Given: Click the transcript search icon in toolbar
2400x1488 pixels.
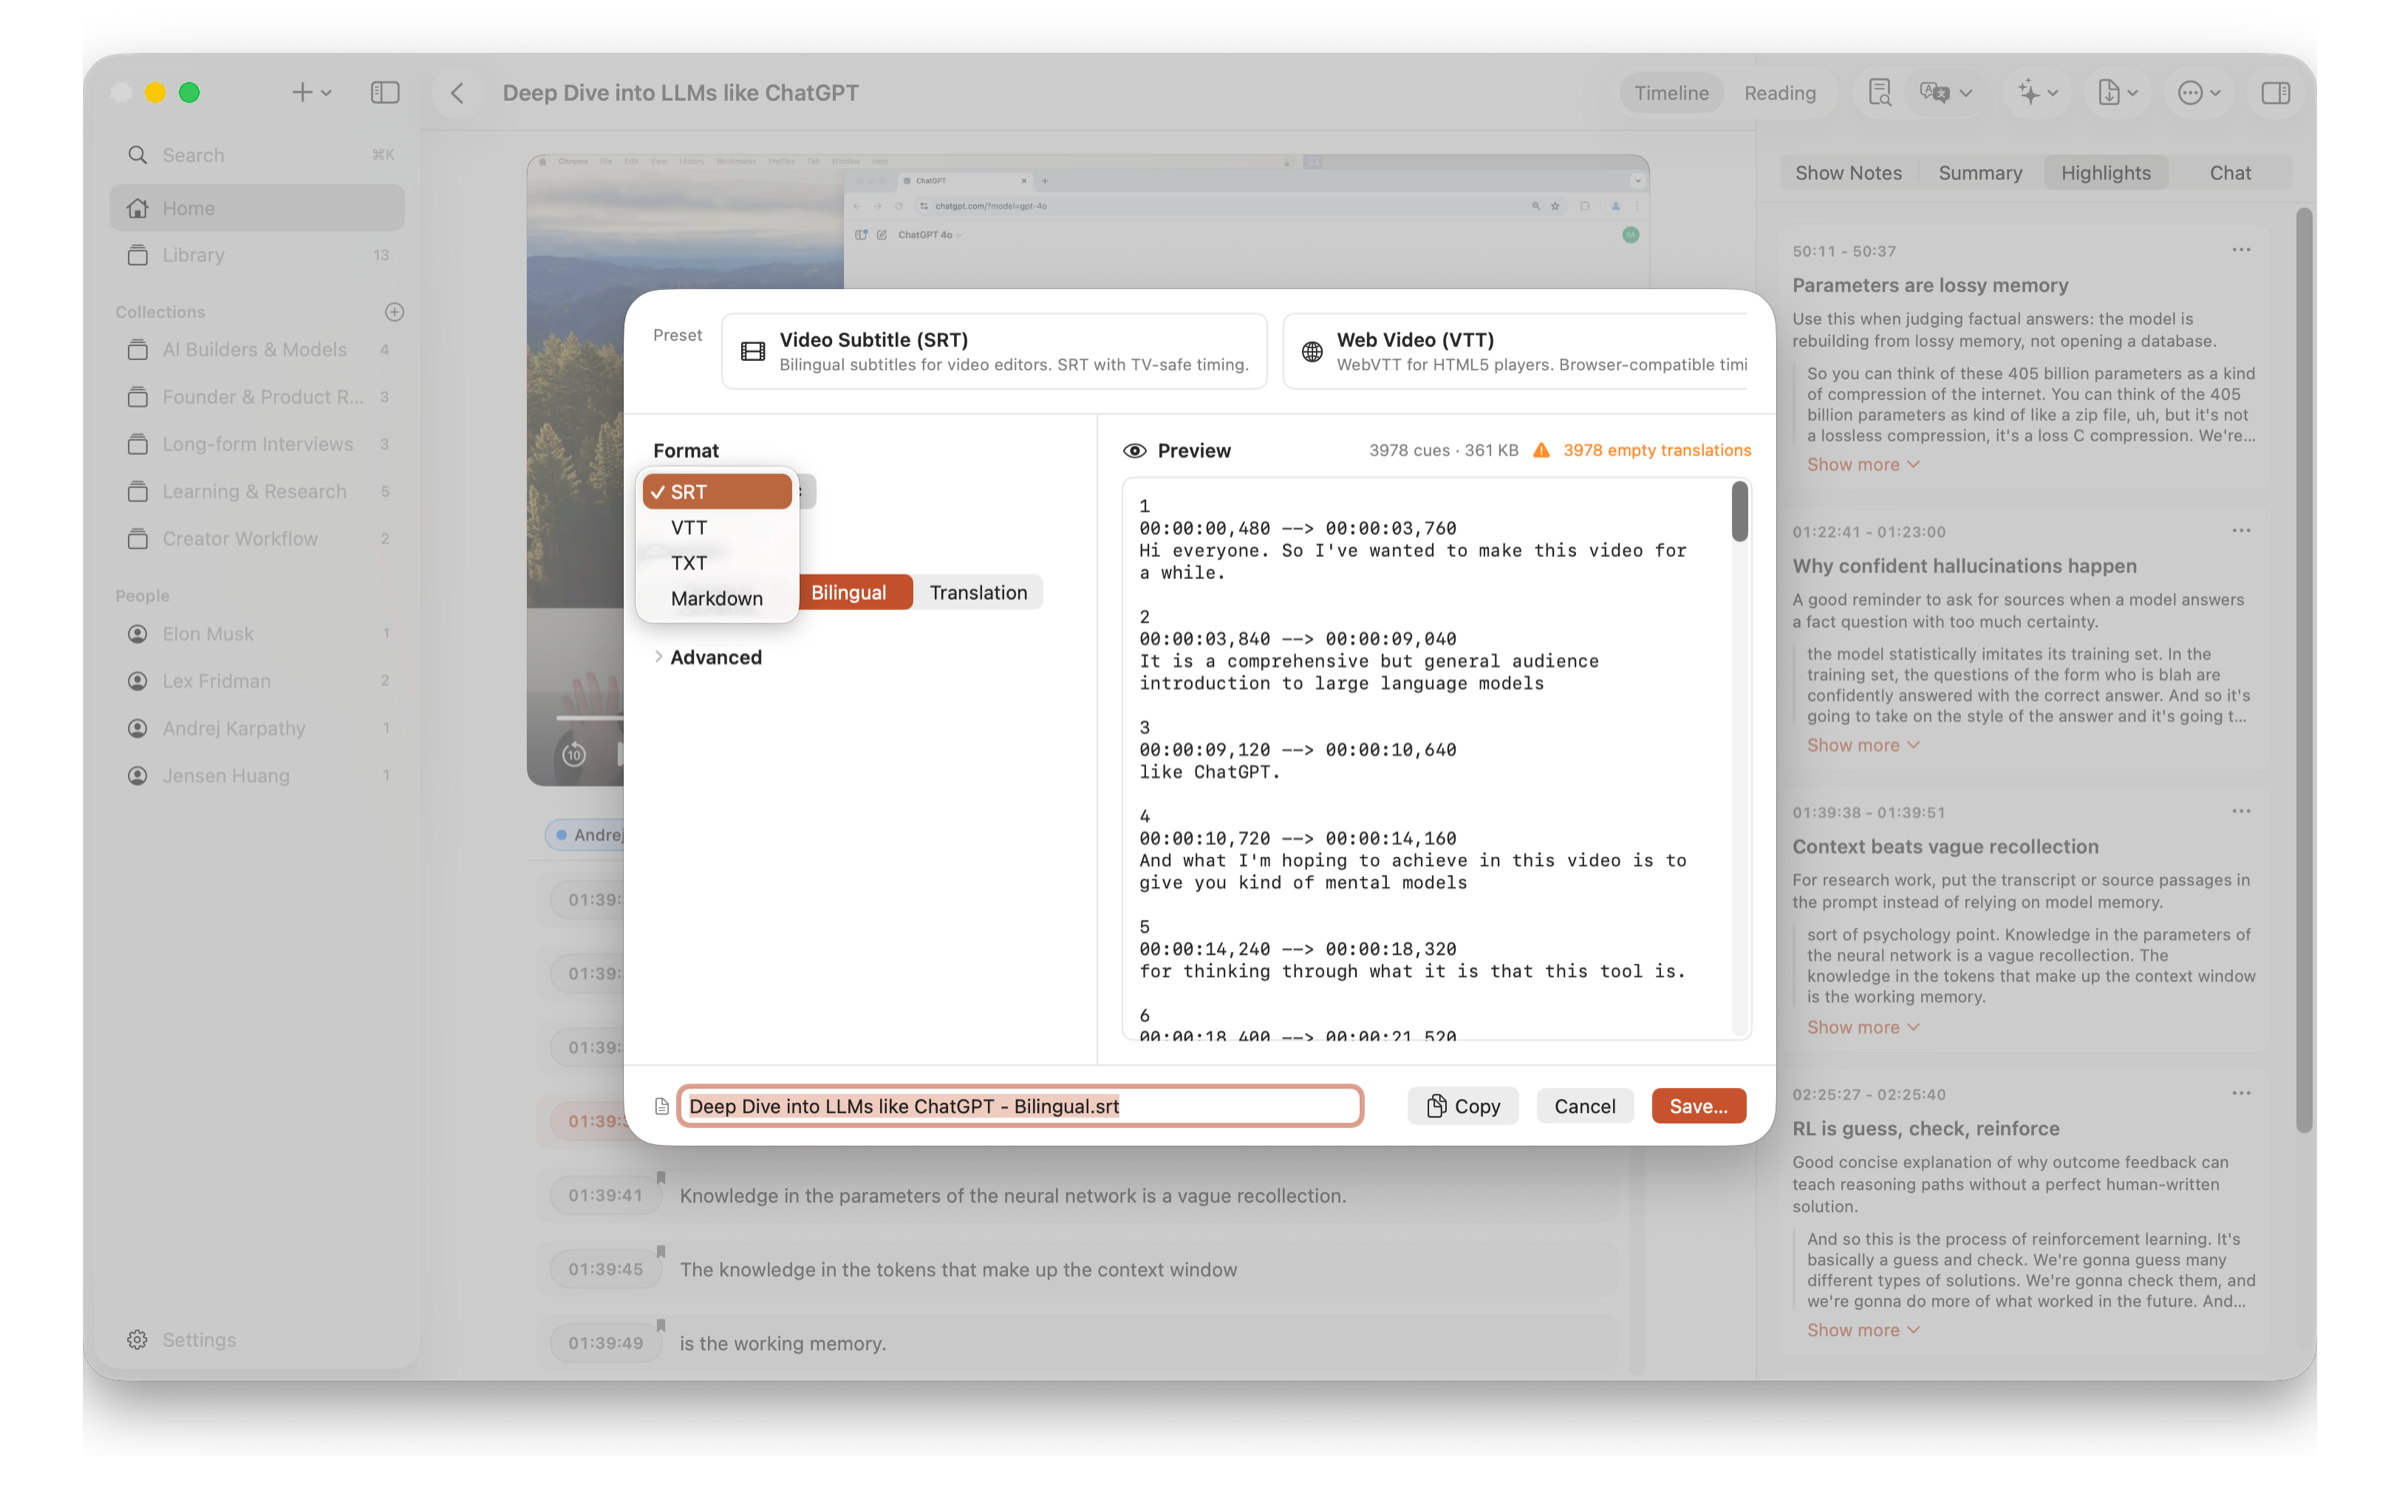Looking at the screenshot, I should click(1879, 93).
